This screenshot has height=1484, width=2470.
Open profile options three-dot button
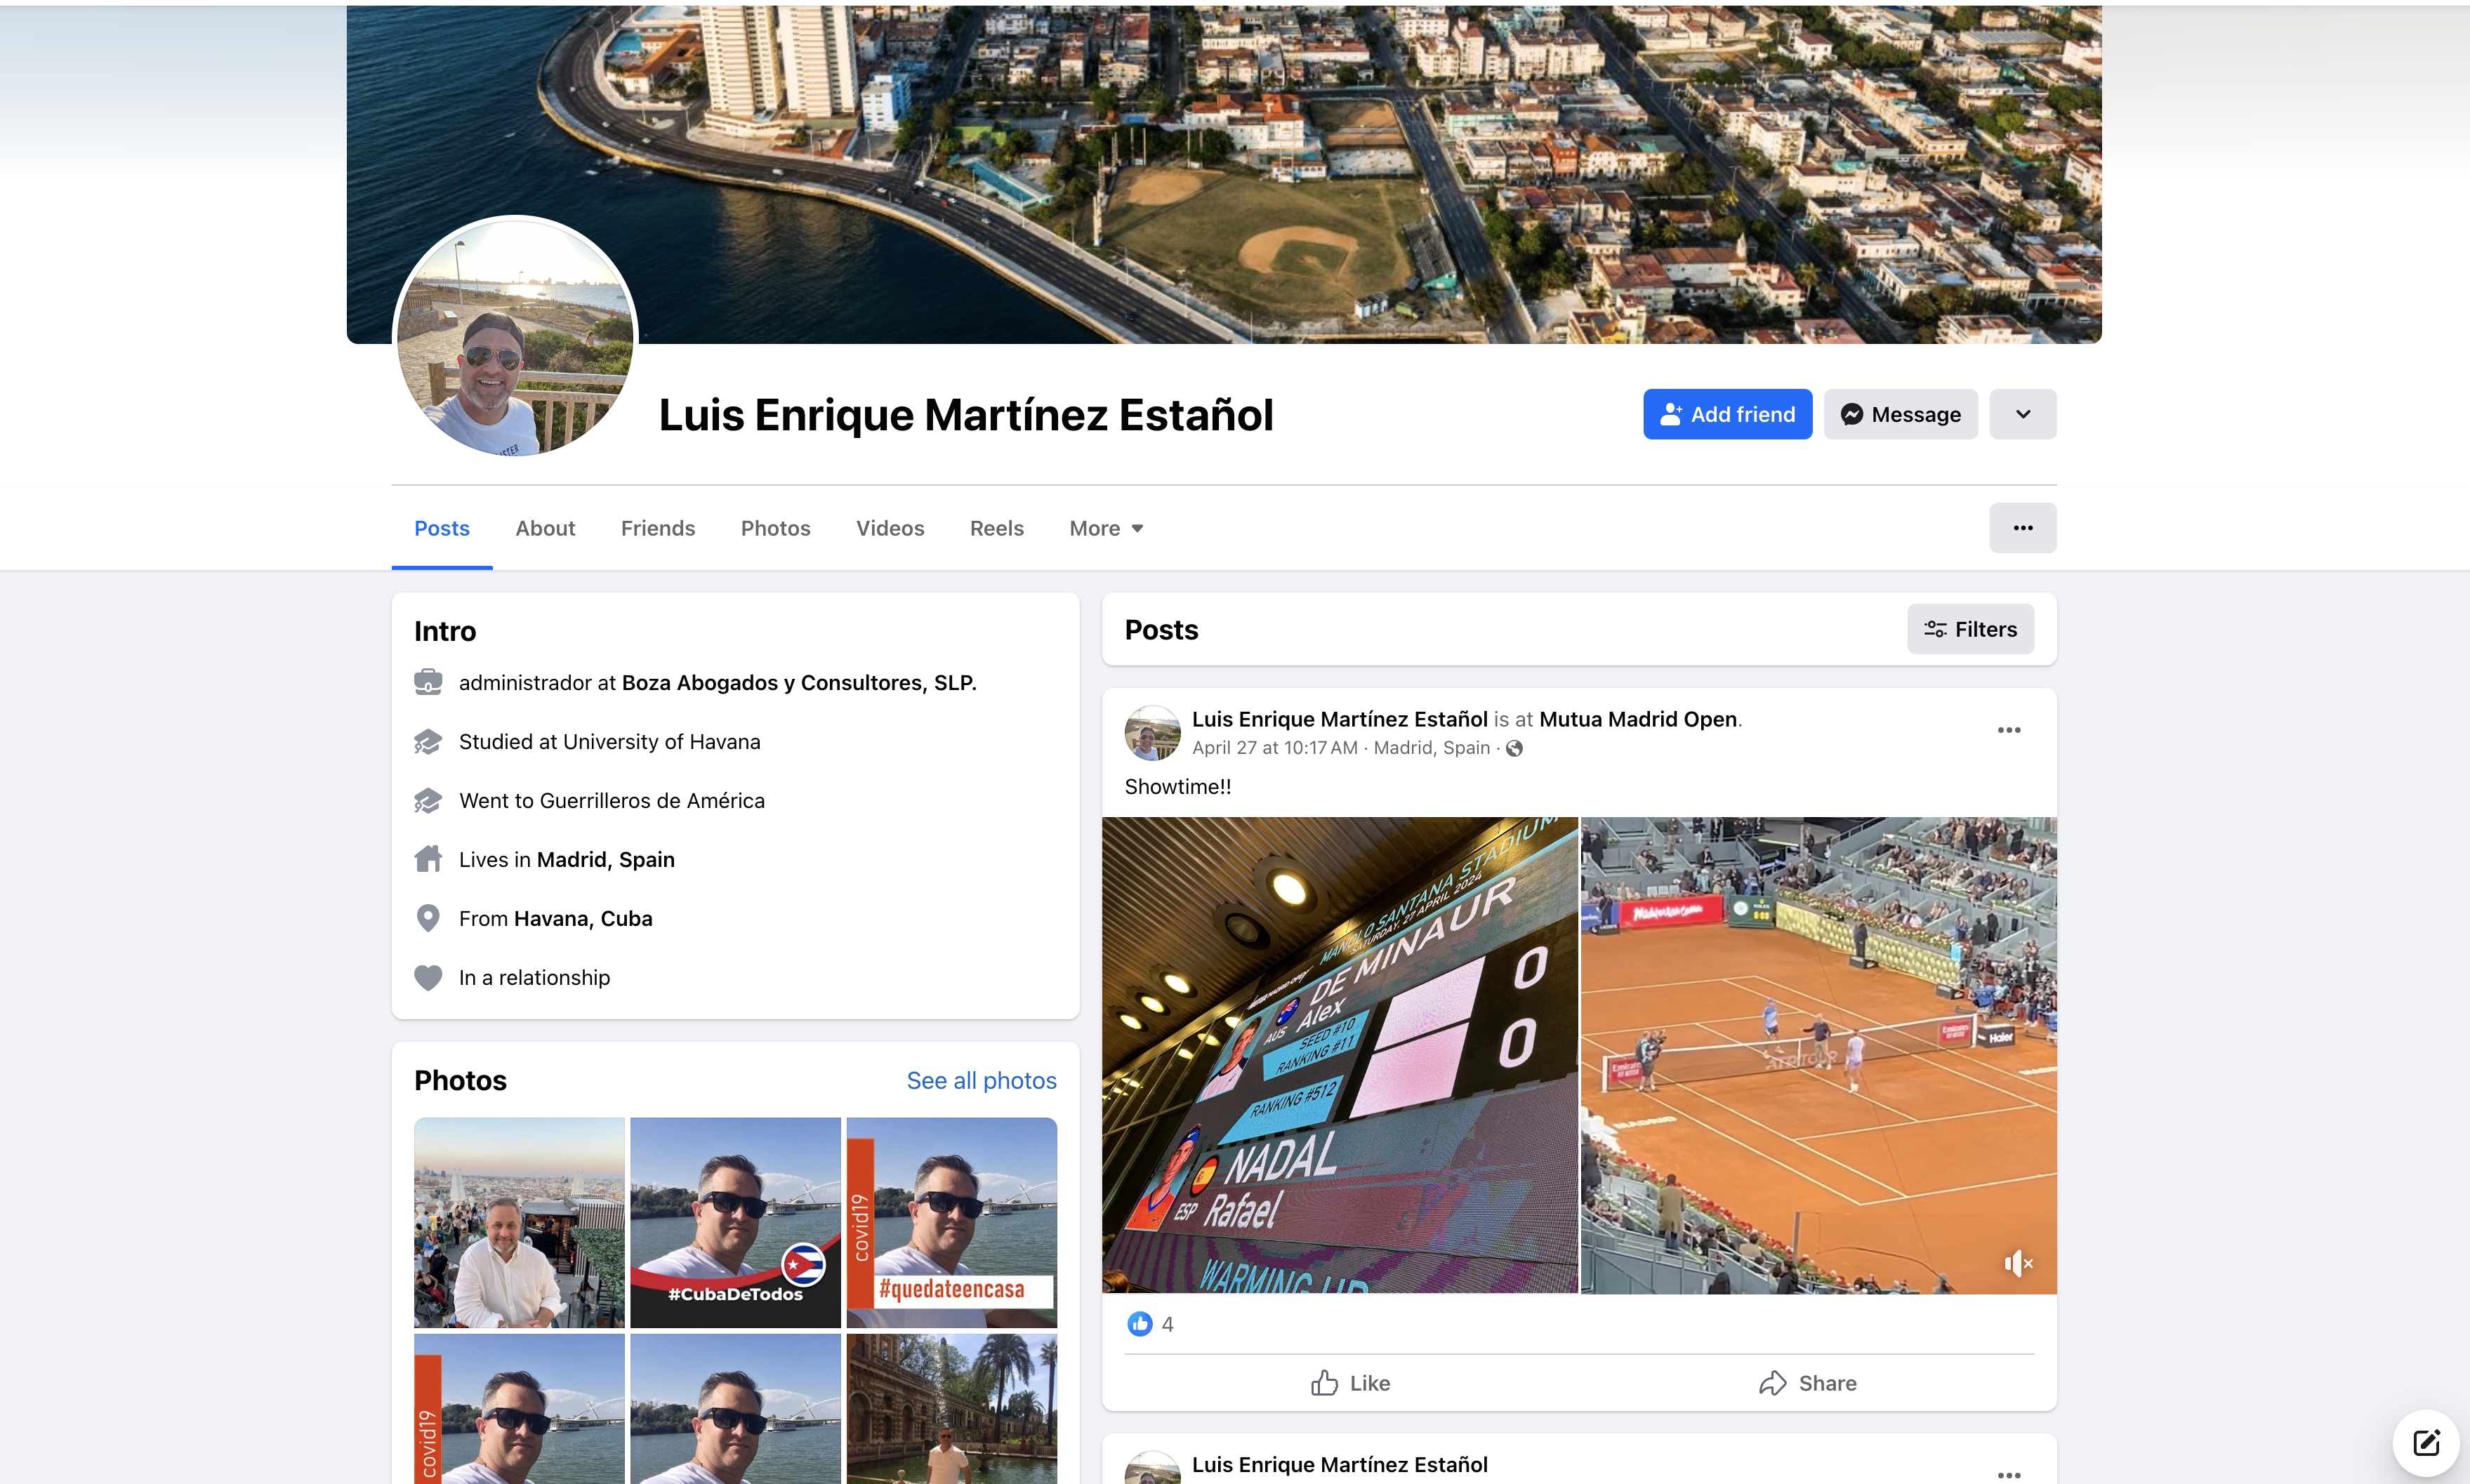pos(2022,528)
